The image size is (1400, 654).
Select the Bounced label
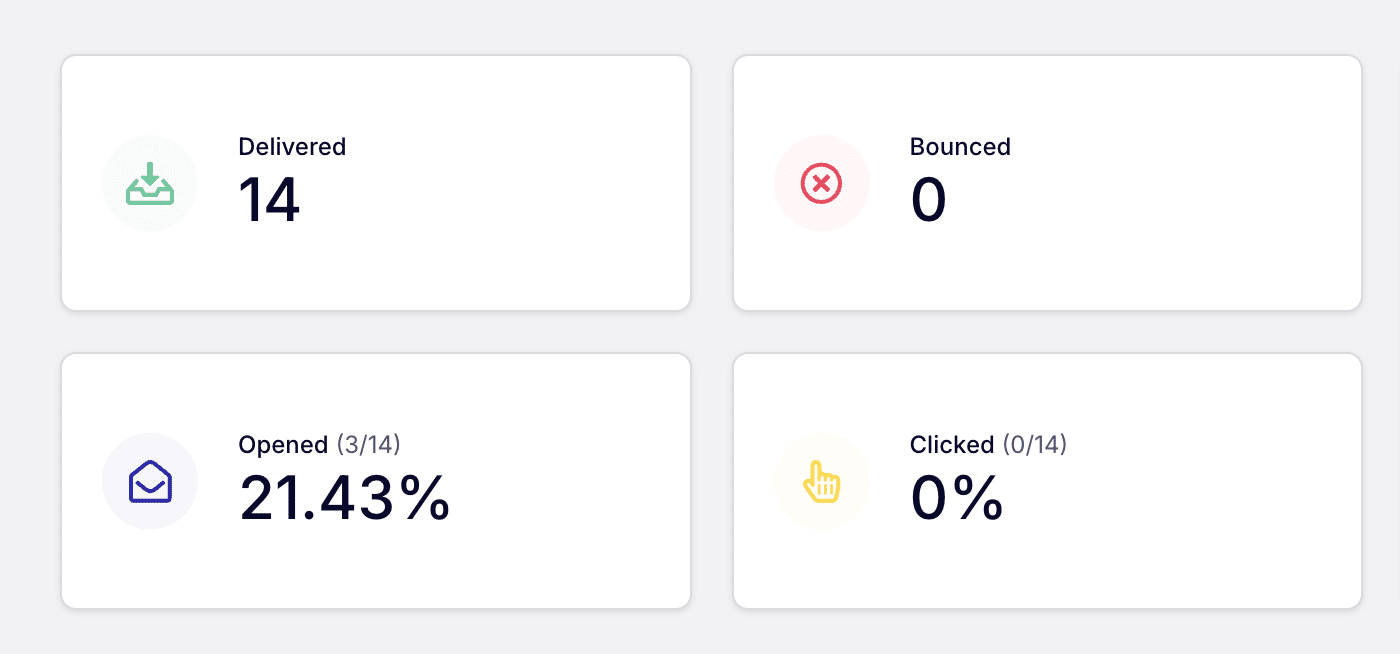click(960, 146)
